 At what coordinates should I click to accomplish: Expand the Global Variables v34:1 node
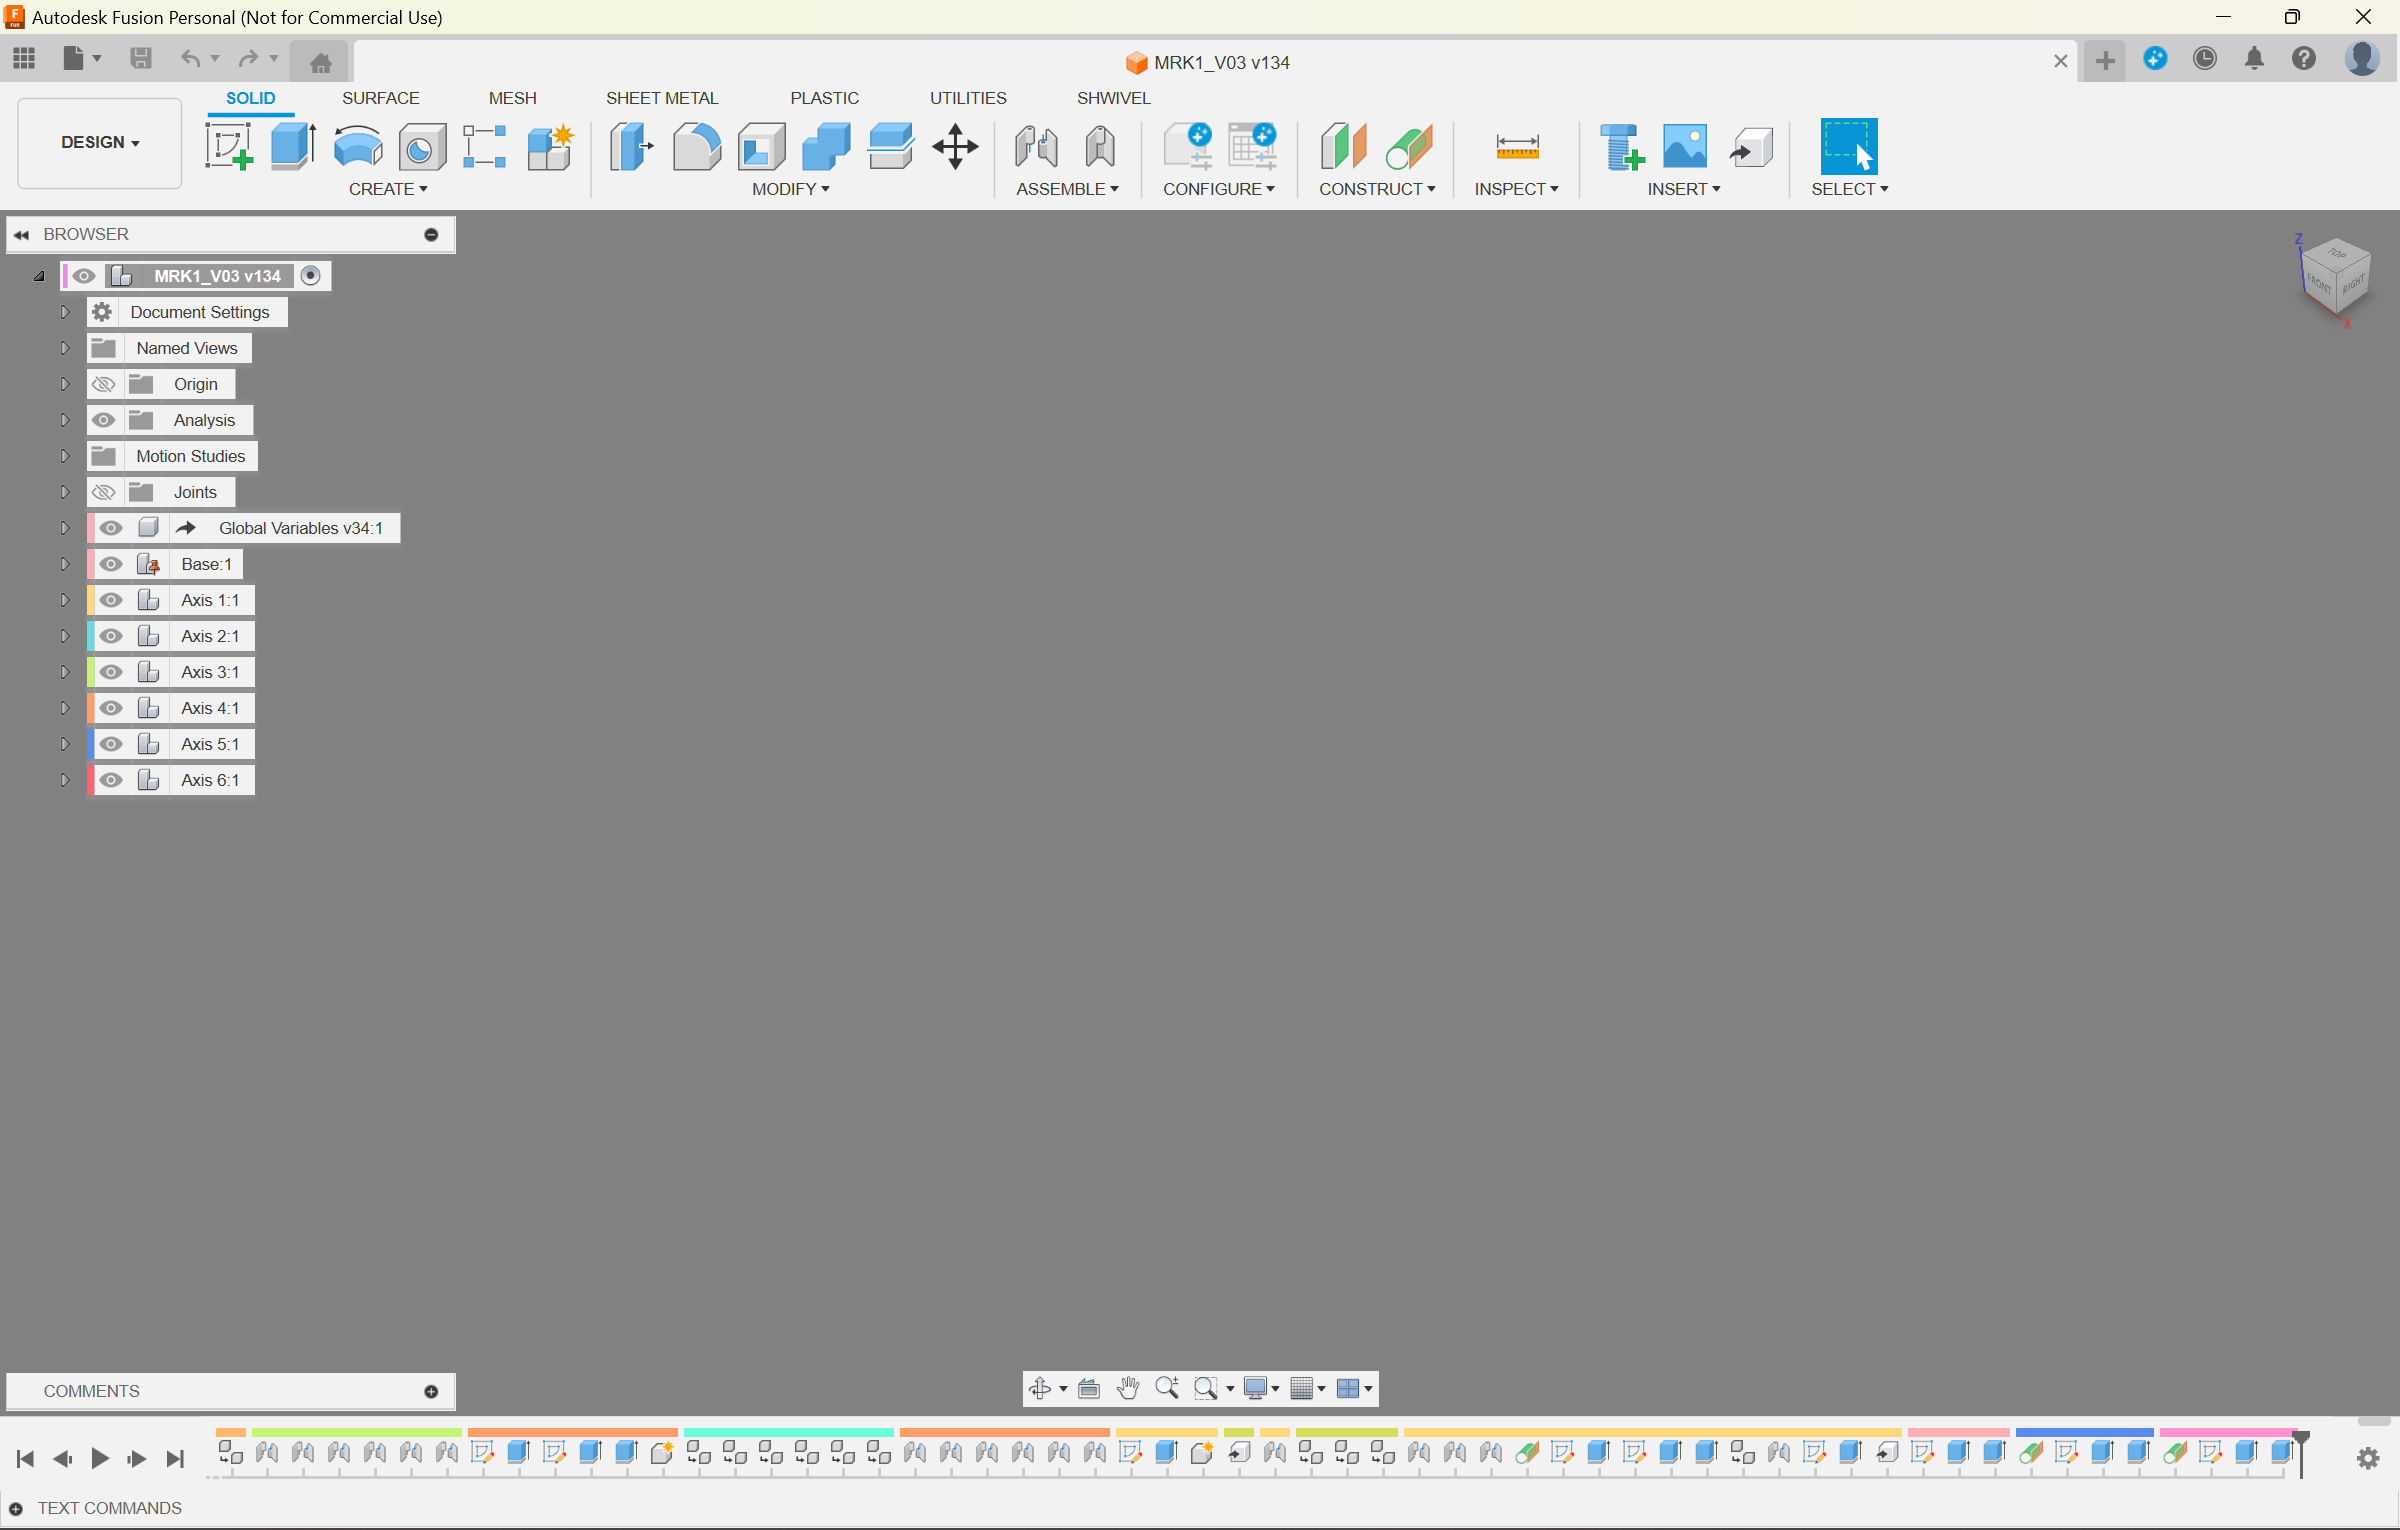[65, 528]
